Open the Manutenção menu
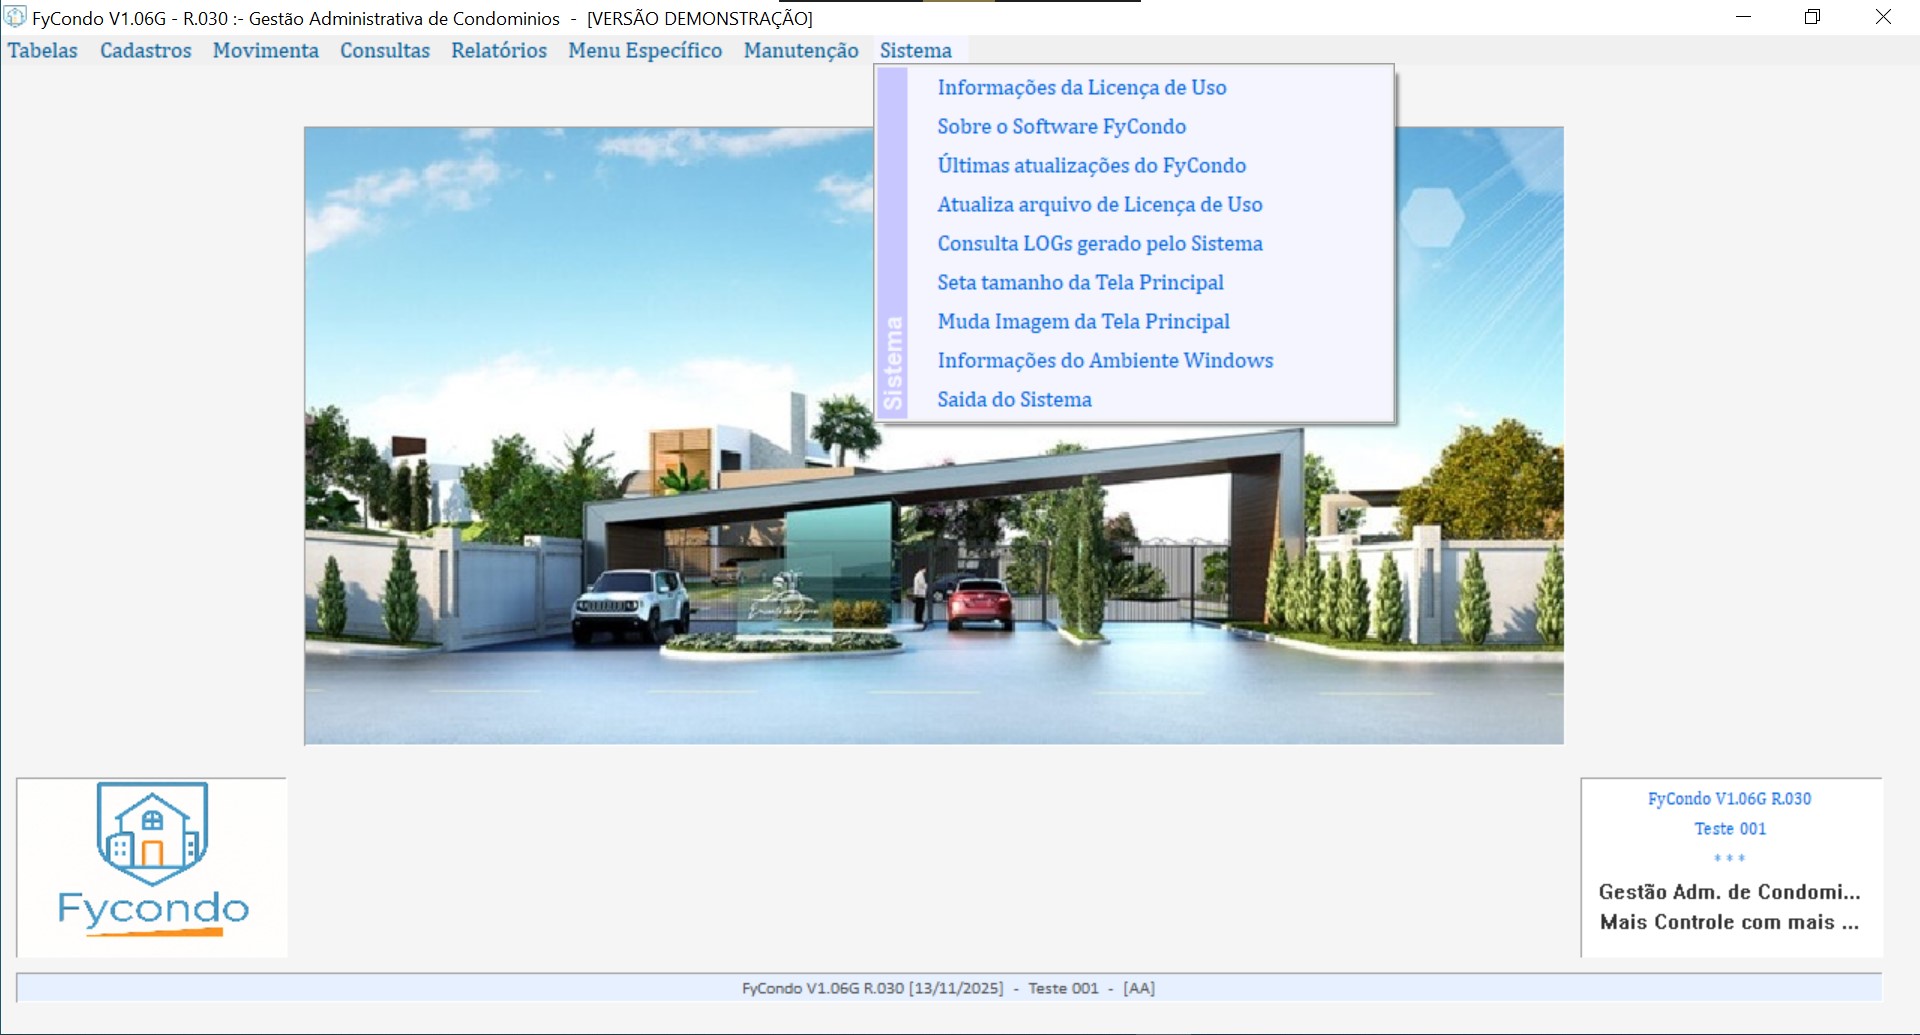Viewport: 1920px width, 1035px height. click(x=801, y=51)
